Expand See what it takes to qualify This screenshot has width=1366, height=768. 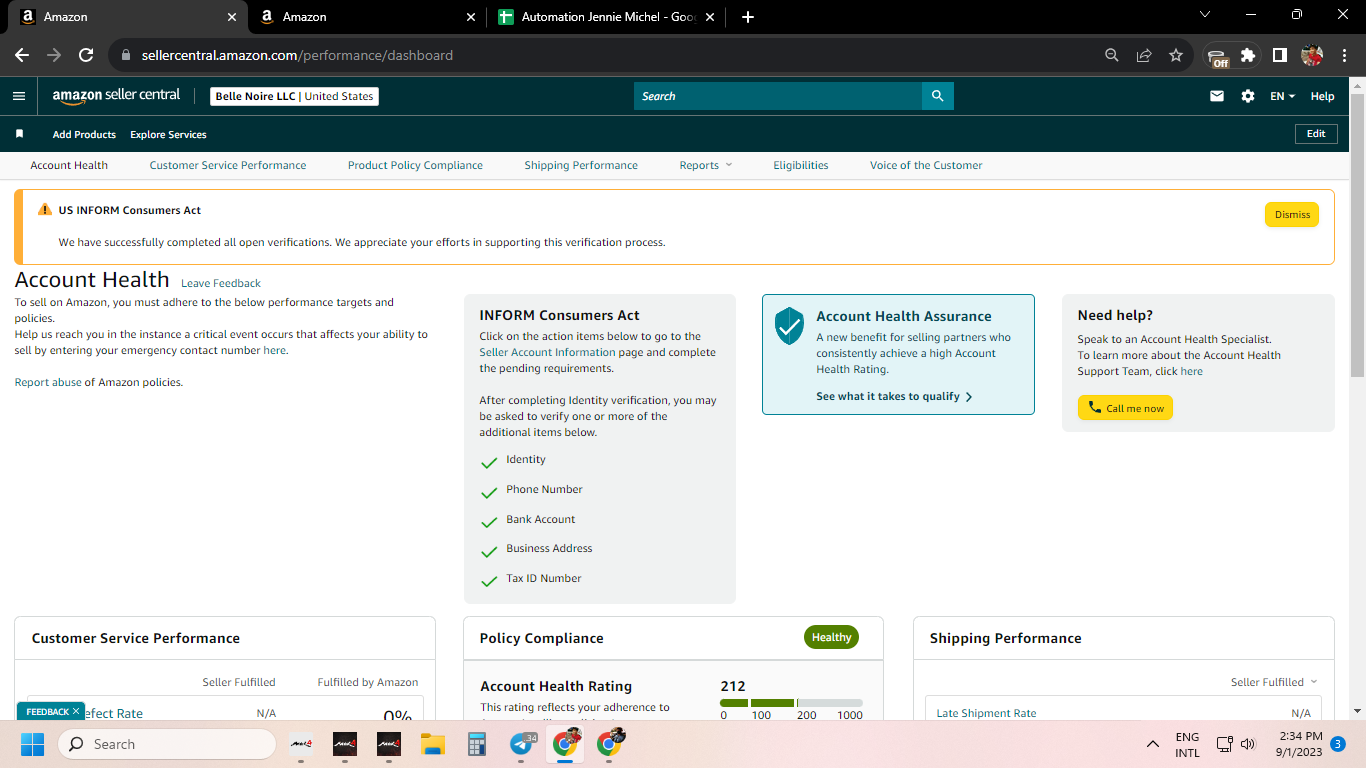click(894, 396)
